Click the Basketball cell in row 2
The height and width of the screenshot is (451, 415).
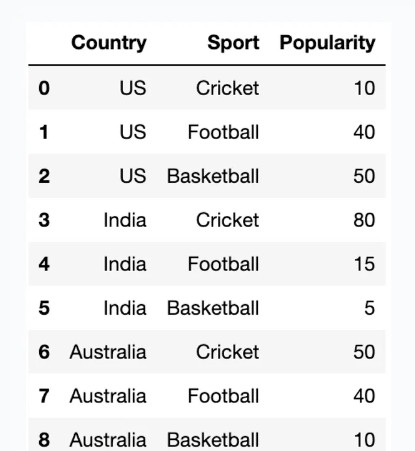coord(213,176)
